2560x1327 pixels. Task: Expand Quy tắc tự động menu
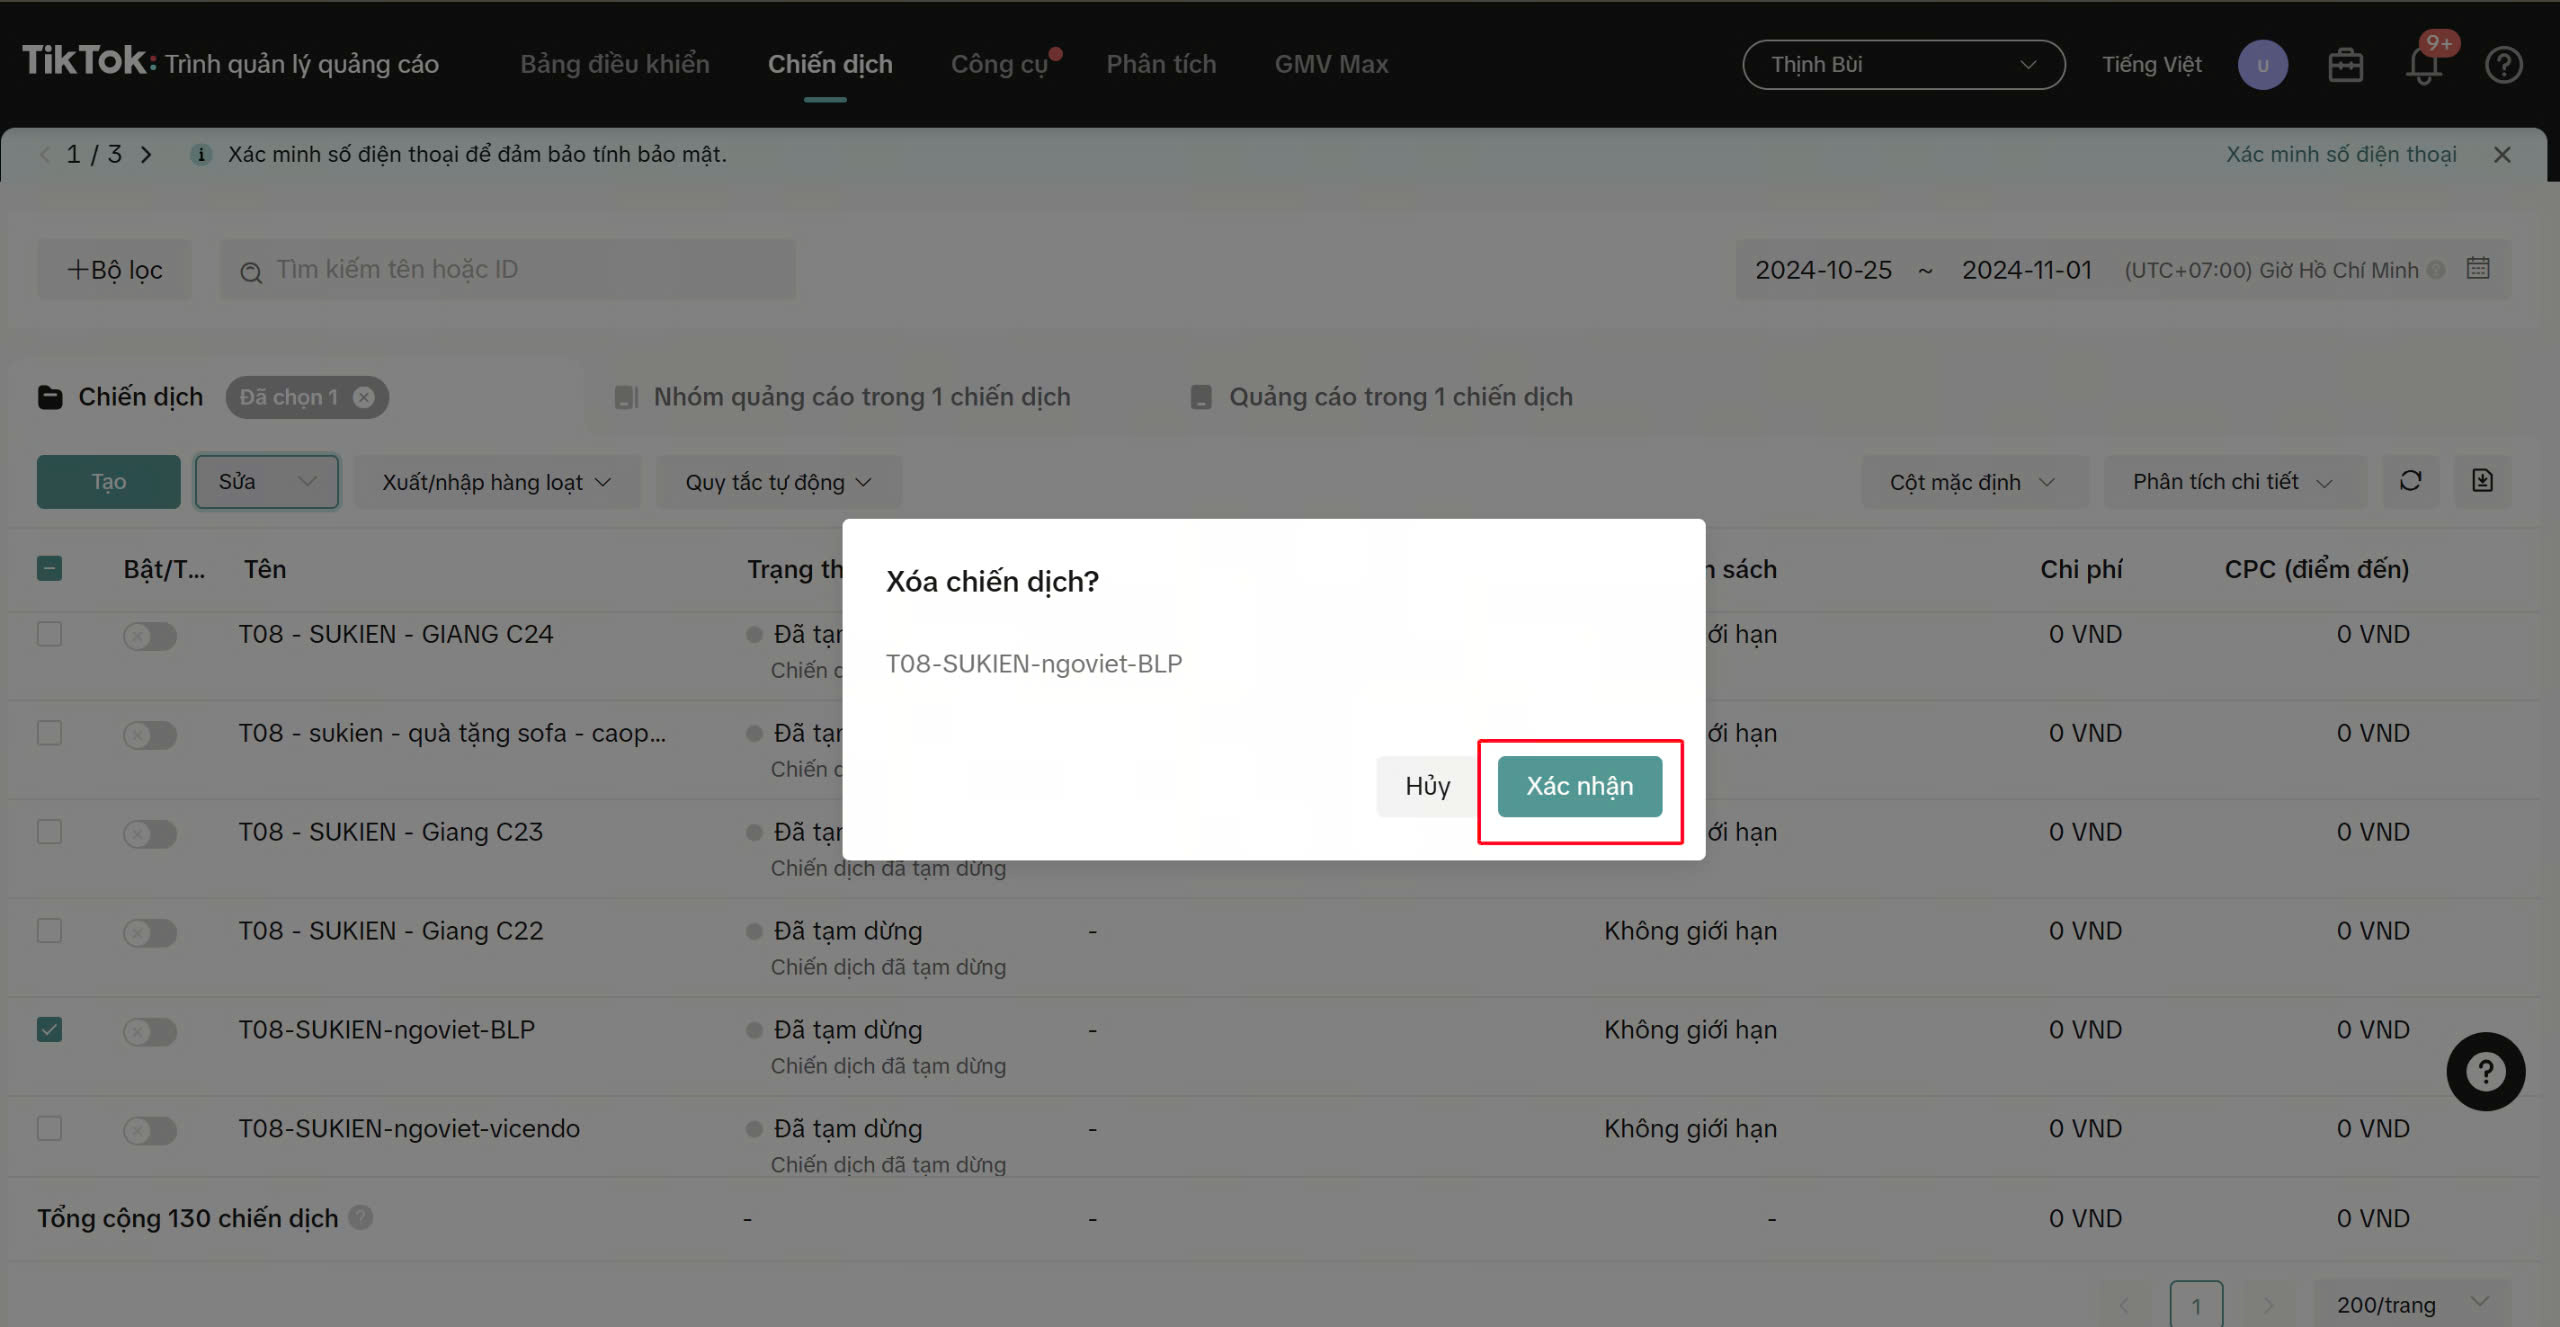(778, 482)
